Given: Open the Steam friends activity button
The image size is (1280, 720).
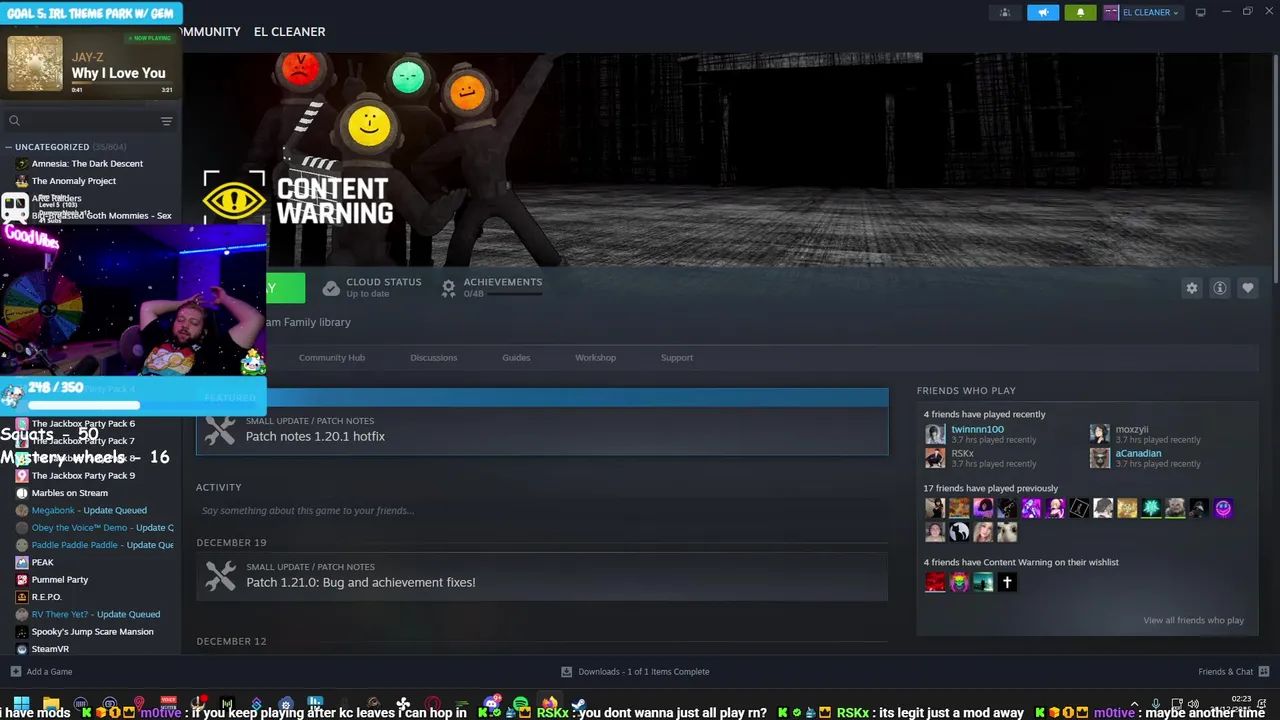Looking at the screenshot, I should (1005, 13).
